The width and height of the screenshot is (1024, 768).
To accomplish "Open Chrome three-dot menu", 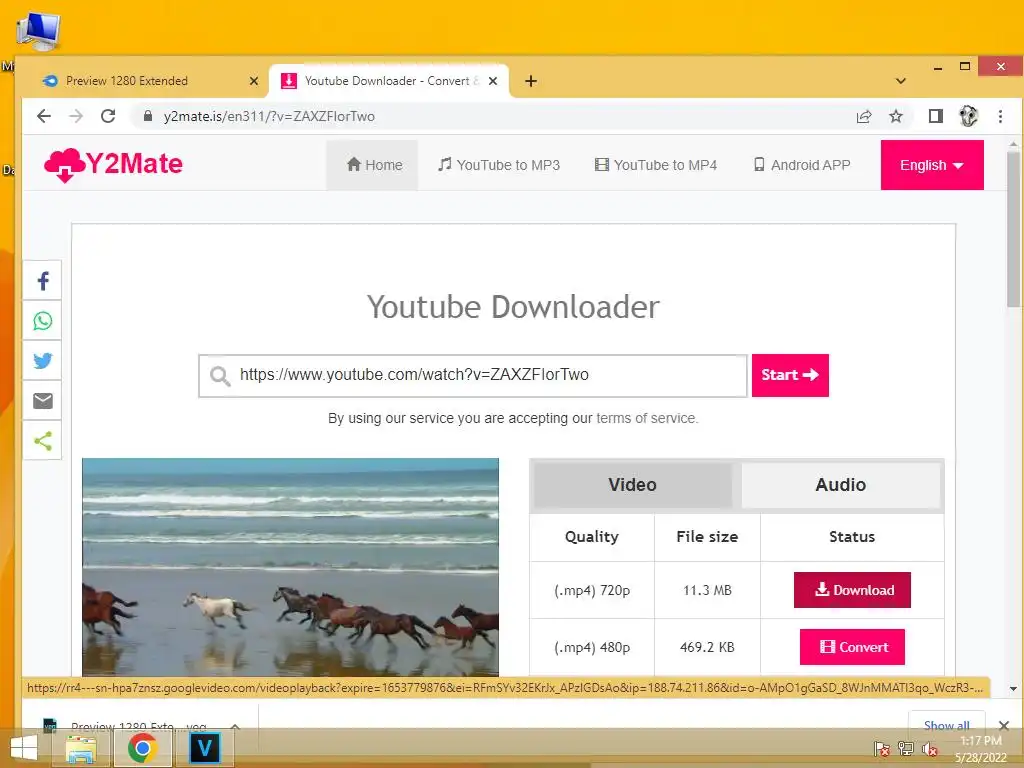I will point(1000,116).
